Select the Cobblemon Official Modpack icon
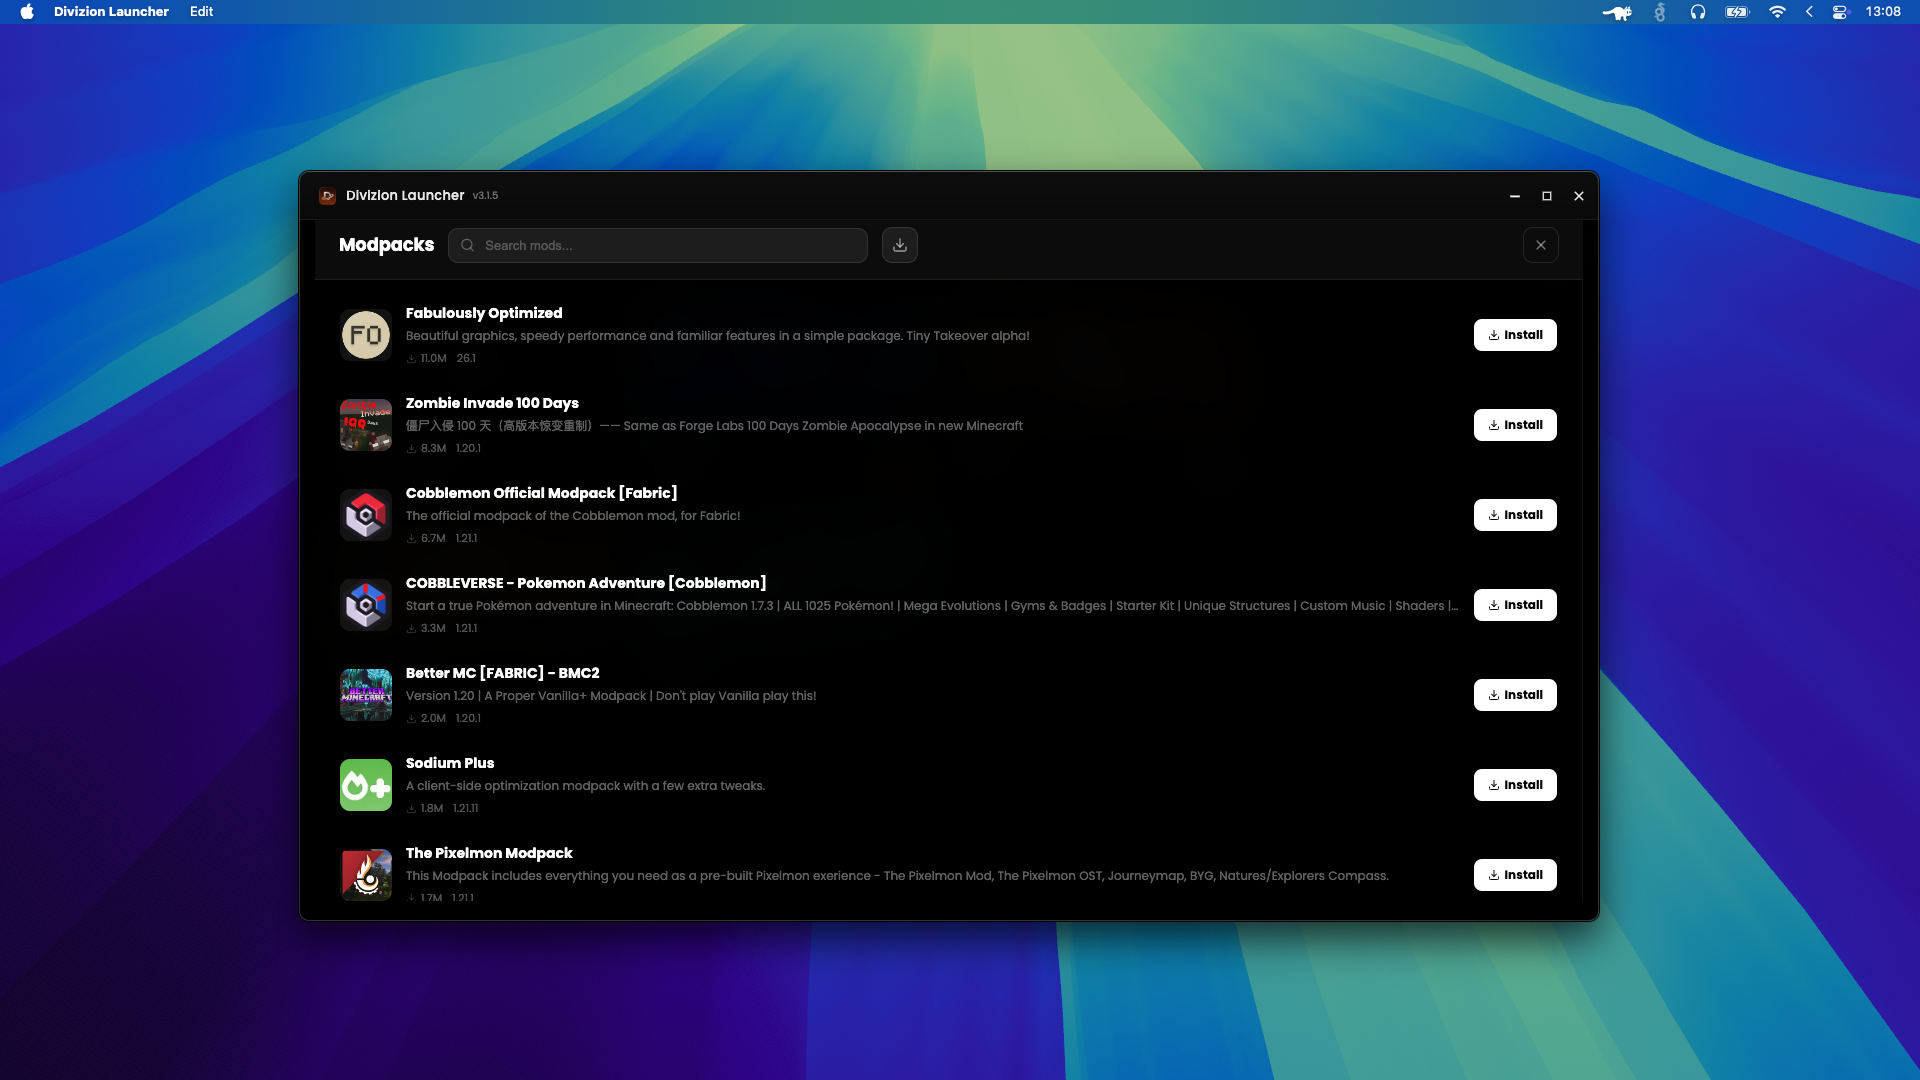The height and width of the screenshot is (1080, 1920). (366, 515)
